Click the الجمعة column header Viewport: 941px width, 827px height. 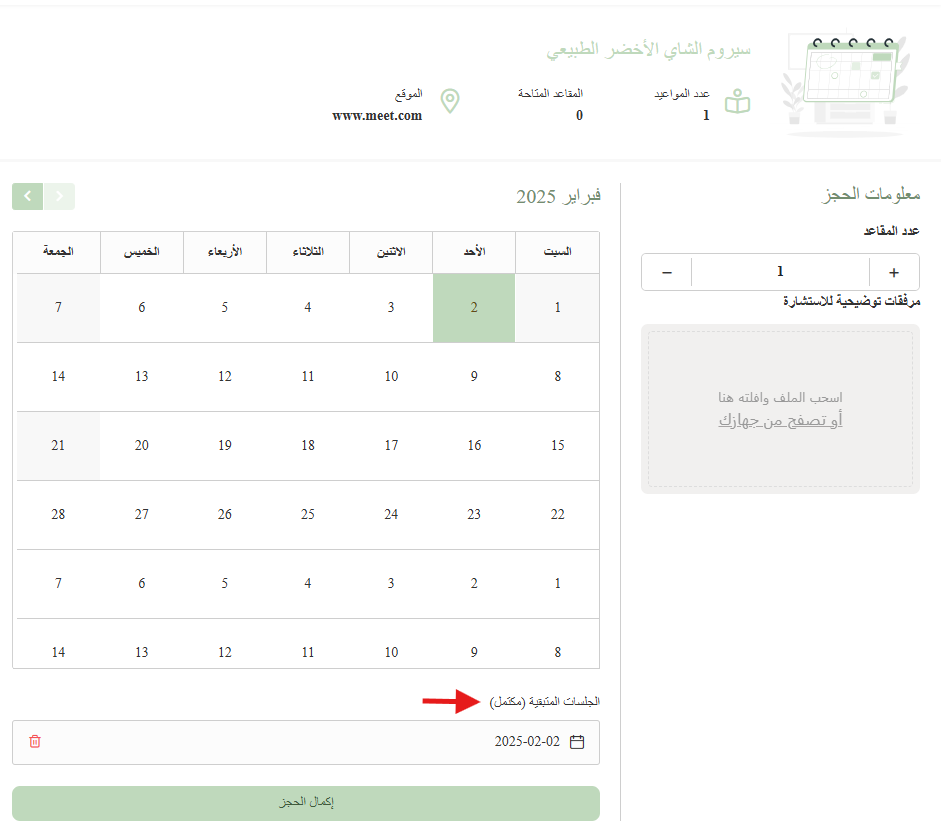click(x=58, y=252)
